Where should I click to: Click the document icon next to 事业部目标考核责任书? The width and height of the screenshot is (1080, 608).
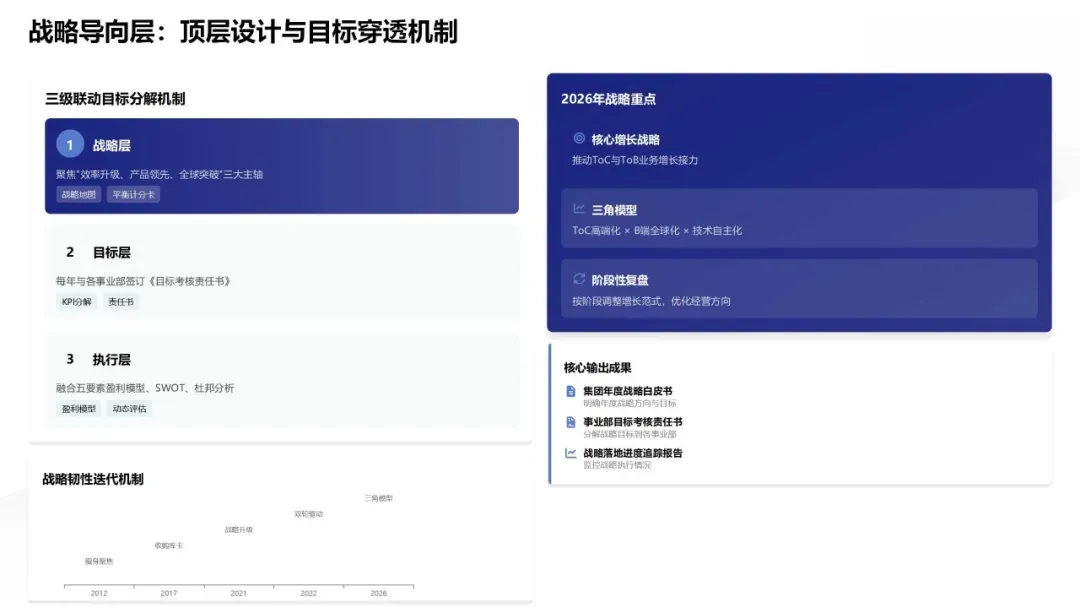pyautogui.click(x=570, y=422)
